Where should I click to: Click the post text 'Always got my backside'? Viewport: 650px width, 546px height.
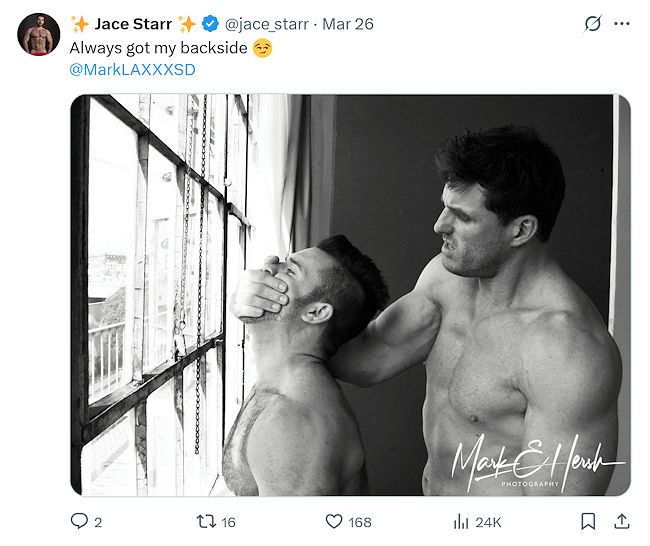coord(158,48)
